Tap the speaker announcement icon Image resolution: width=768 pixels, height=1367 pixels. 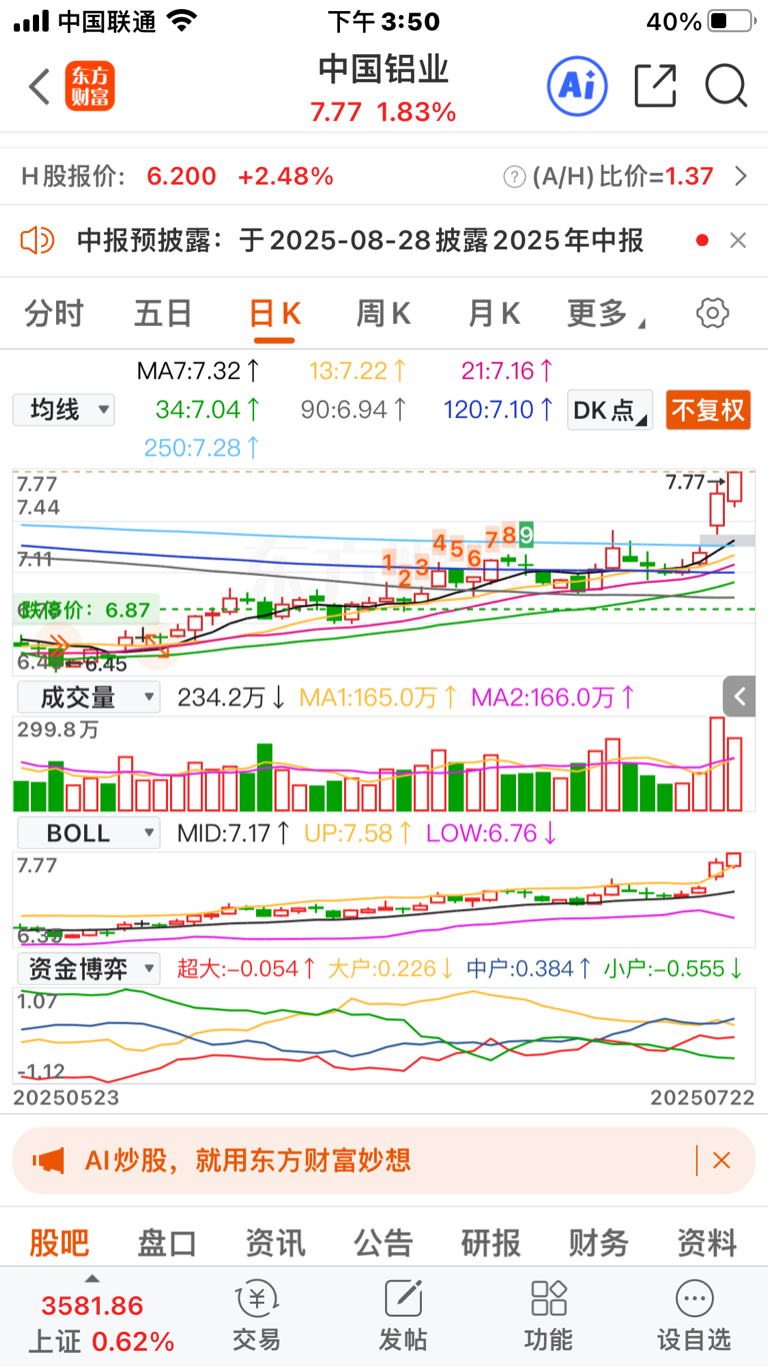tap(37, 240)
